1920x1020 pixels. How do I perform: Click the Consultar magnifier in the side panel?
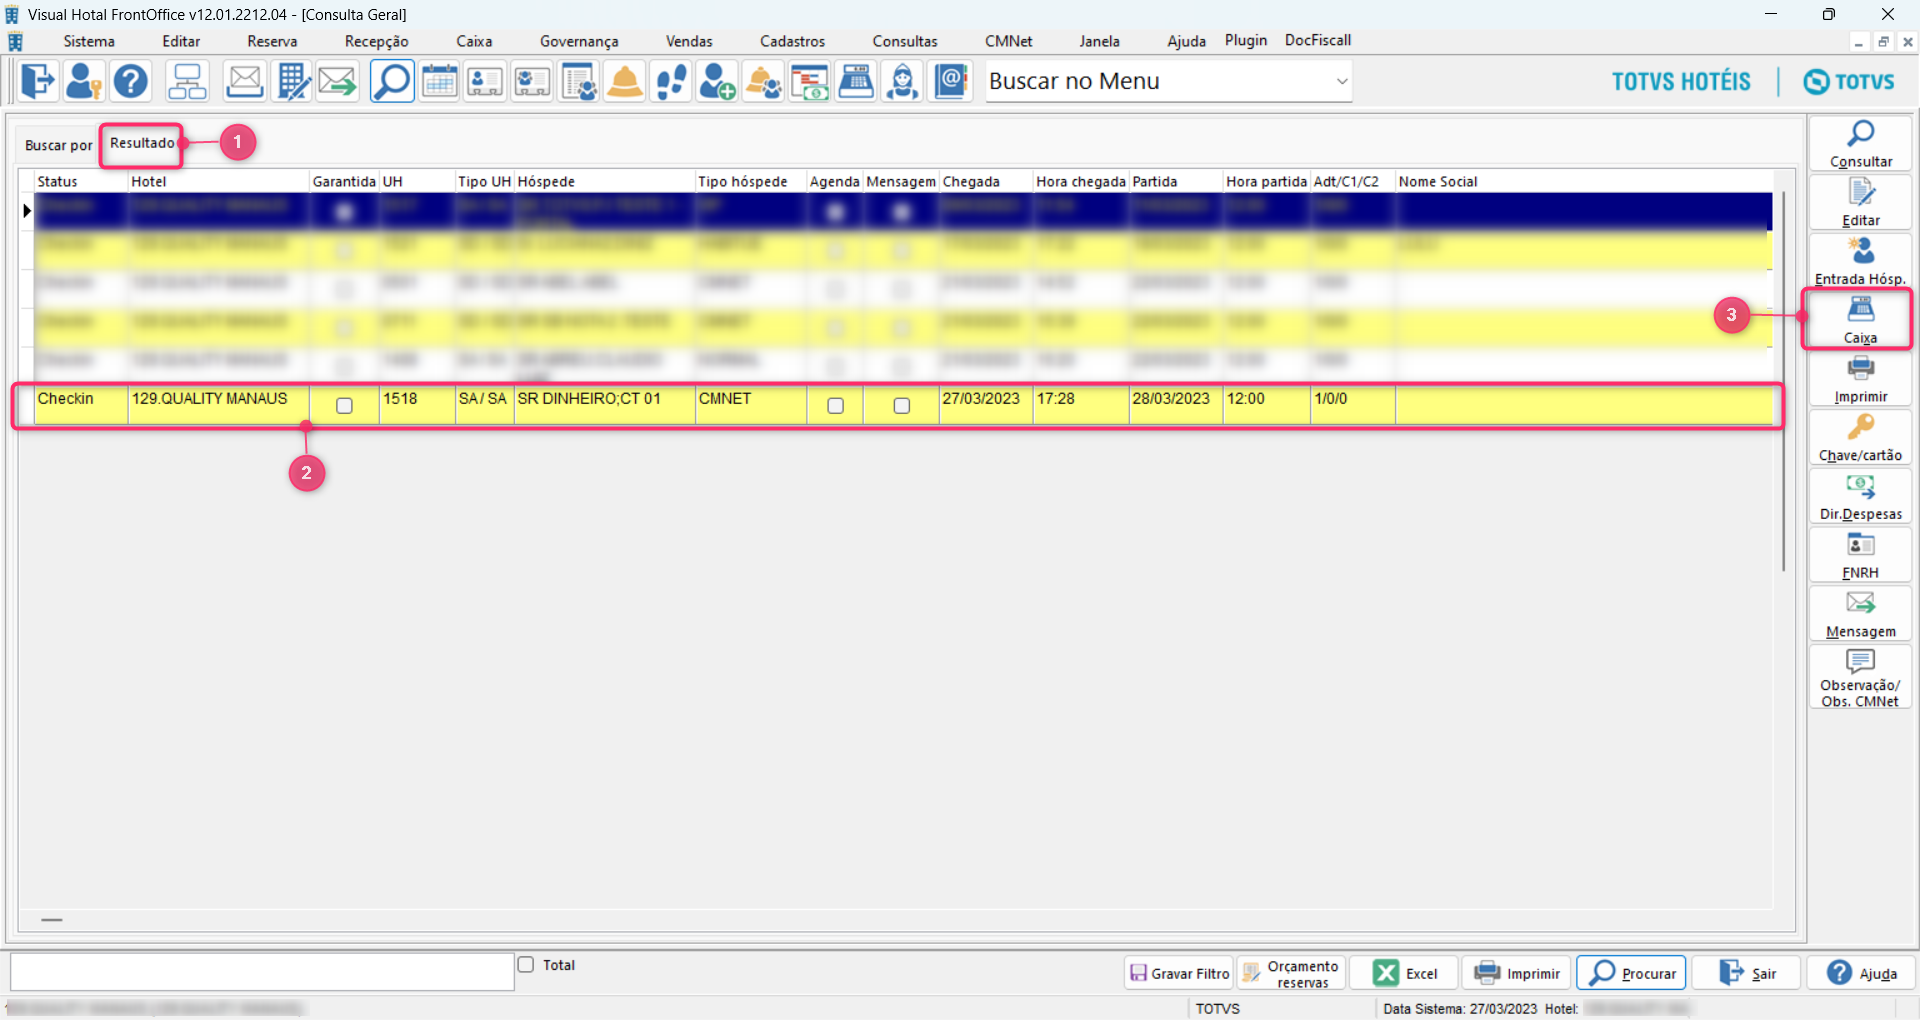(1860, 144)
